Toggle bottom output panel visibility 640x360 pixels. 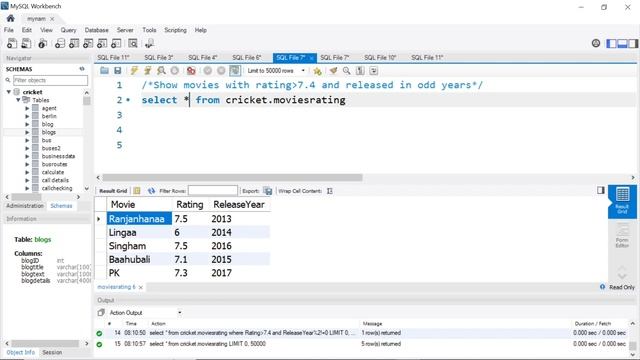click(x=622, y=43)
